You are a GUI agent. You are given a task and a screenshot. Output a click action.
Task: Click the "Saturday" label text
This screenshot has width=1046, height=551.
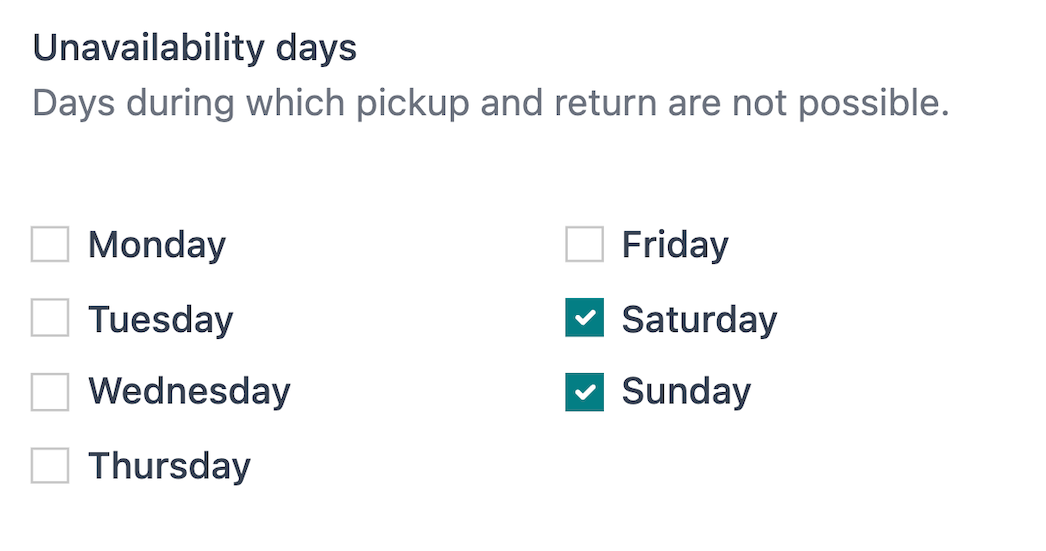tap(699, 319)
